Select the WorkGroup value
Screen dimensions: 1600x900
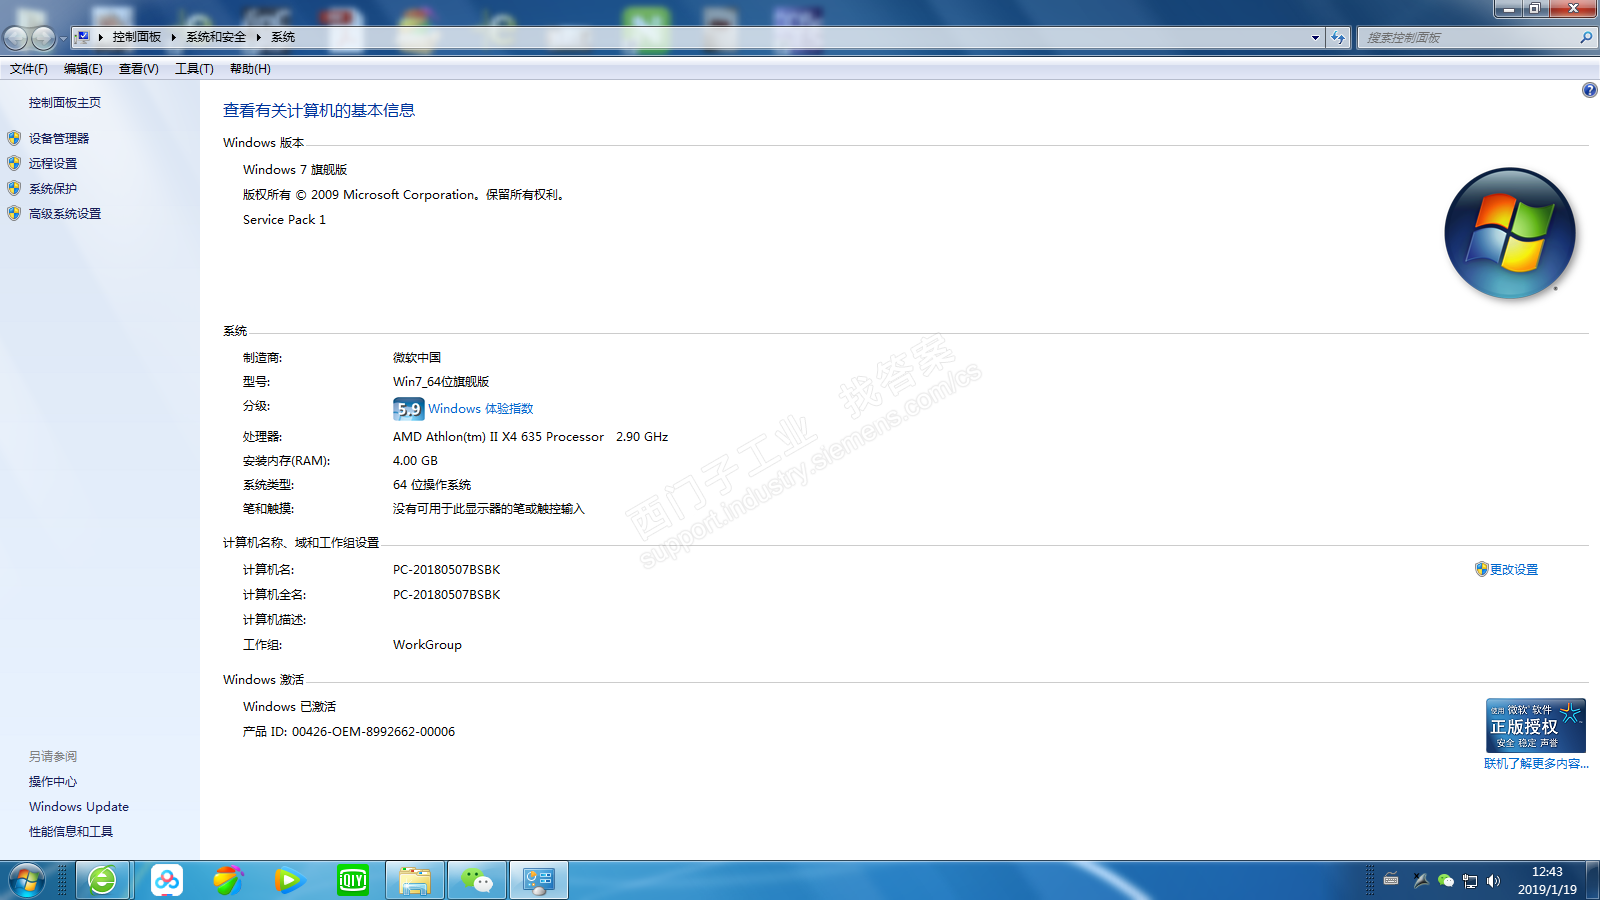point(427,645)
